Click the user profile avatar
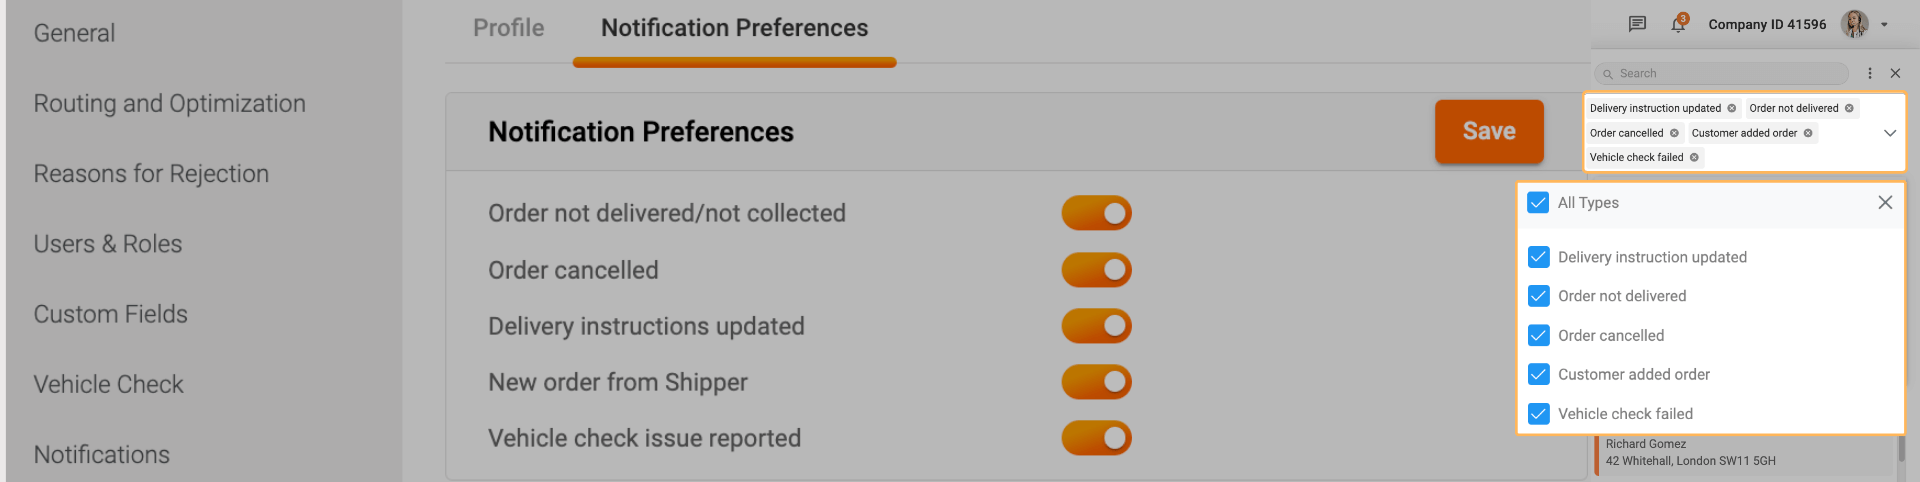 [1854, 24]
